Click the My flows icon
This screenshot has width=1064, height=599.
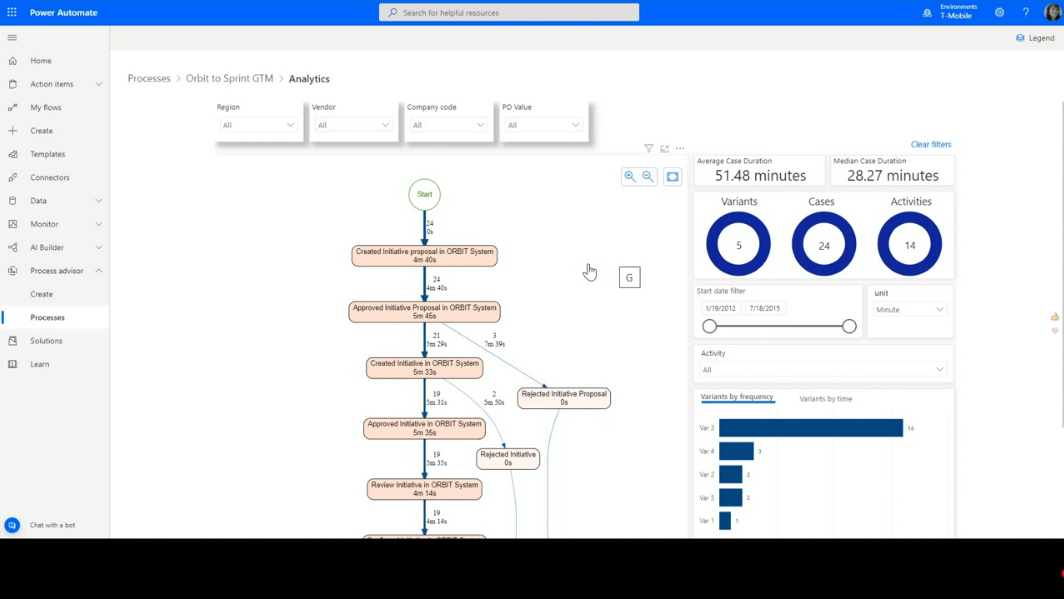point(12,107)
